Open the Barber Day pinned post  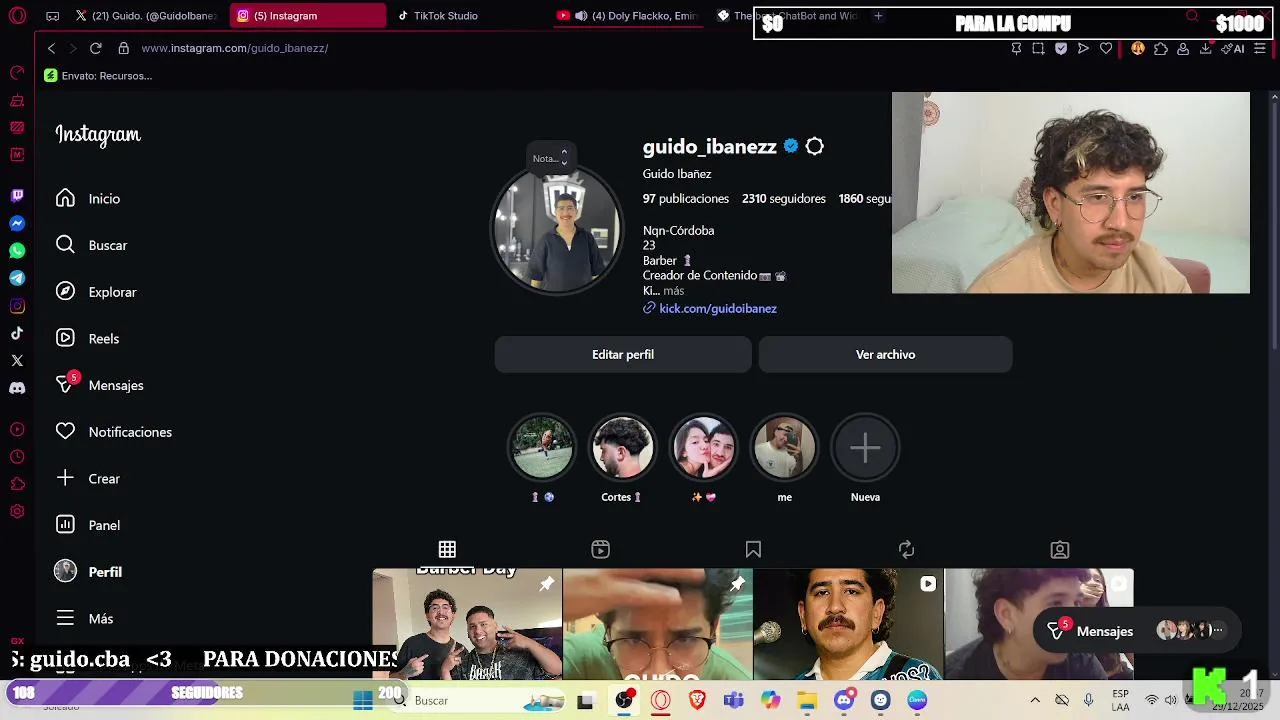467,624
